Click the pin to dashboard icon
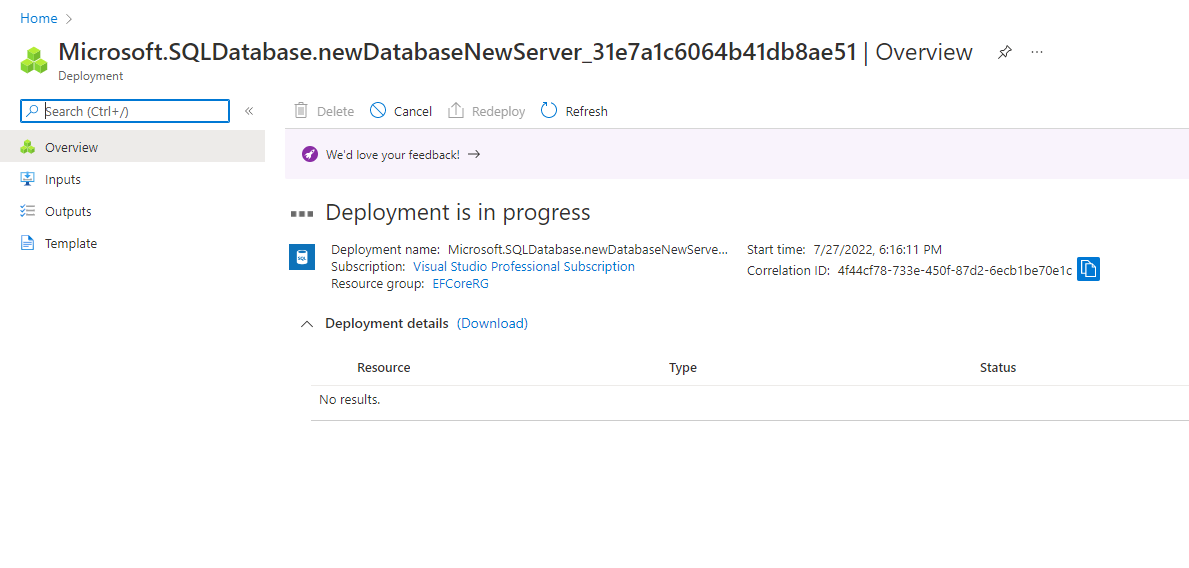 point(1005,53)
